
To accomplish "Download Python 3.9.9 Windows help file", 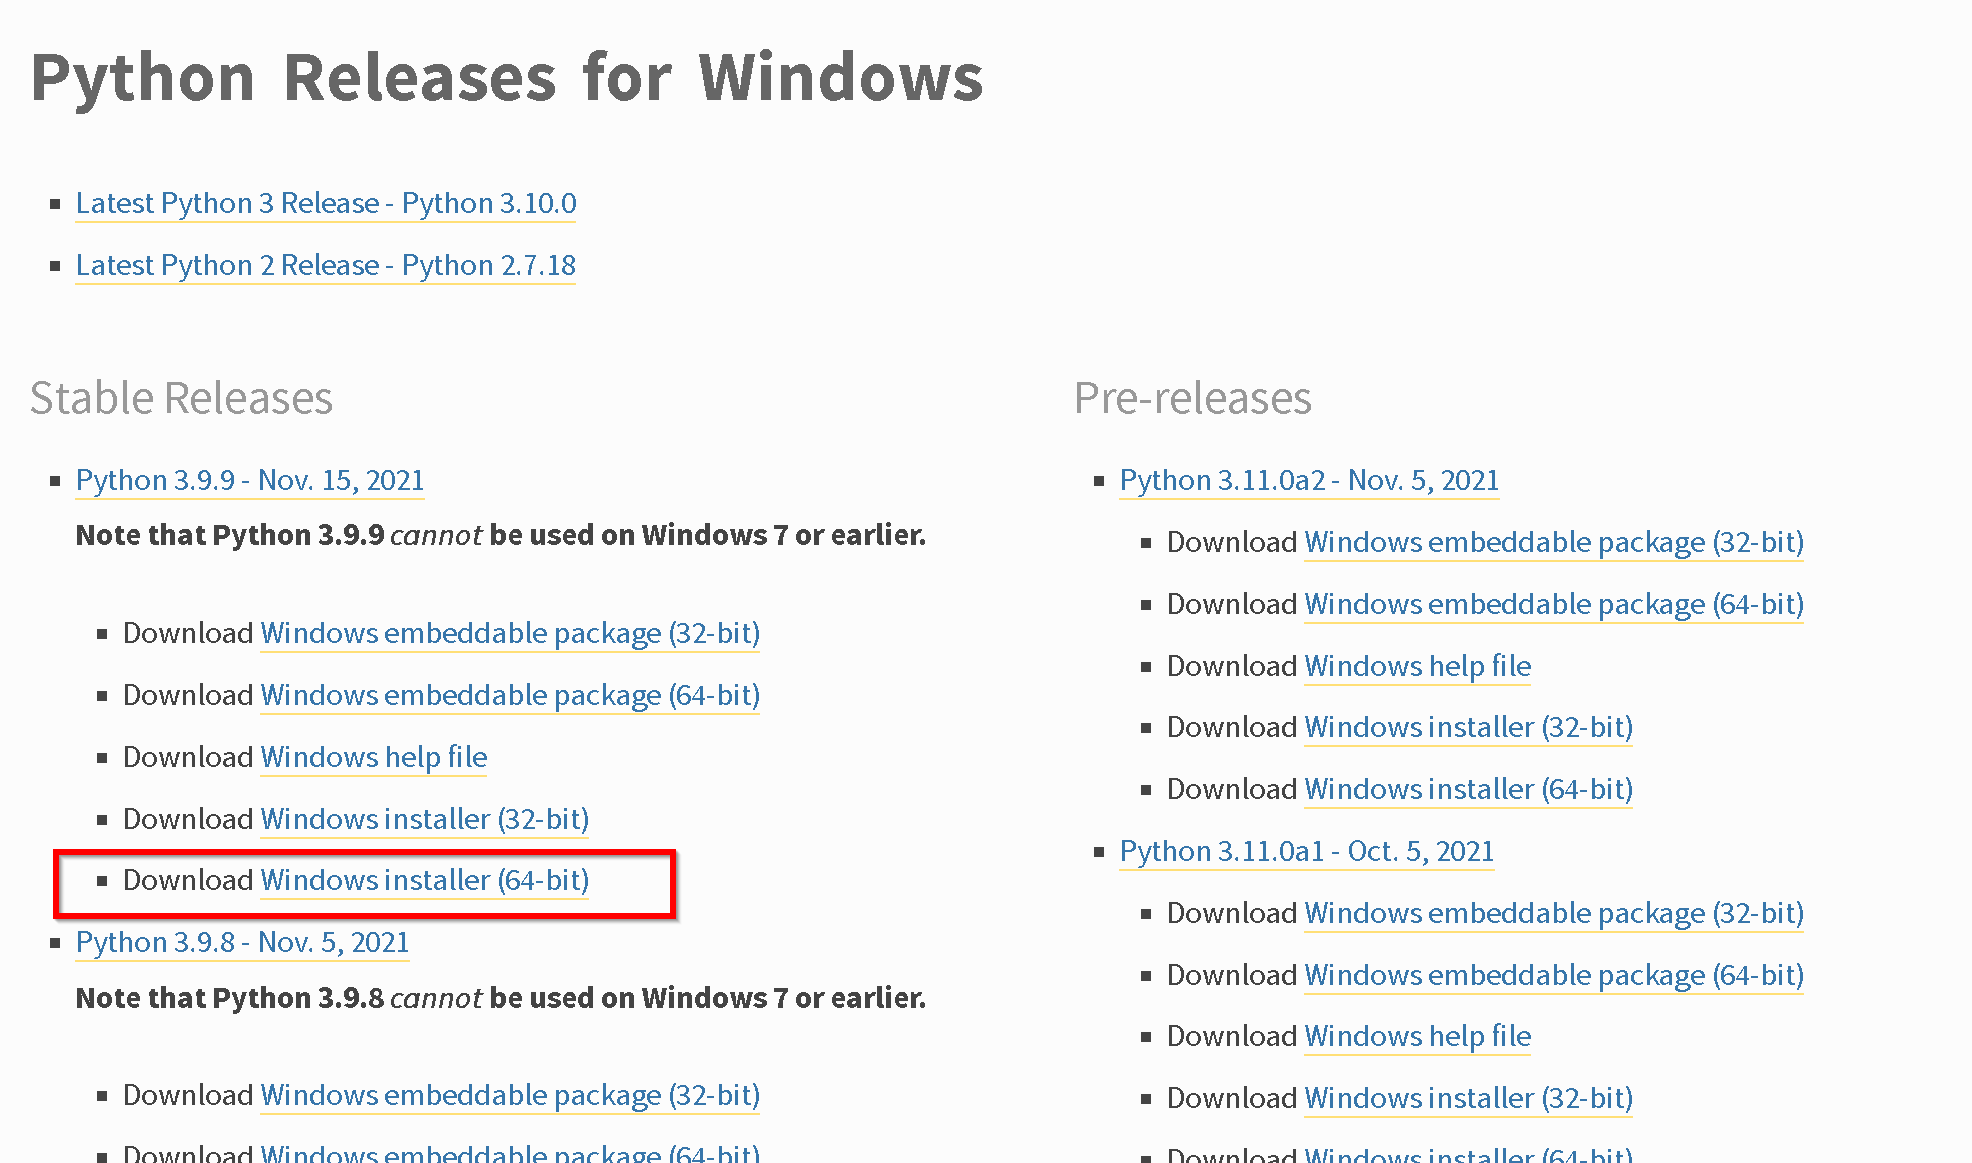I will (x=374, y=757).
